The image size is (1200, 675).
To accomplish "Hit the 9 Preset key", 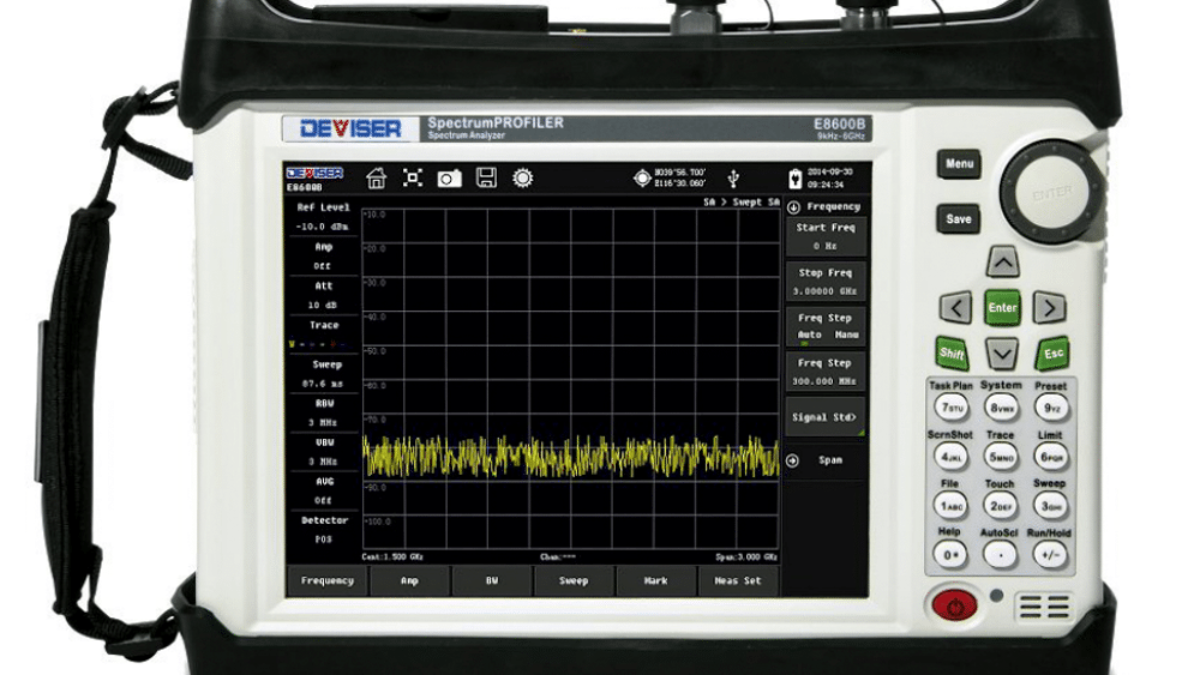I will (x=1050, y=408).
